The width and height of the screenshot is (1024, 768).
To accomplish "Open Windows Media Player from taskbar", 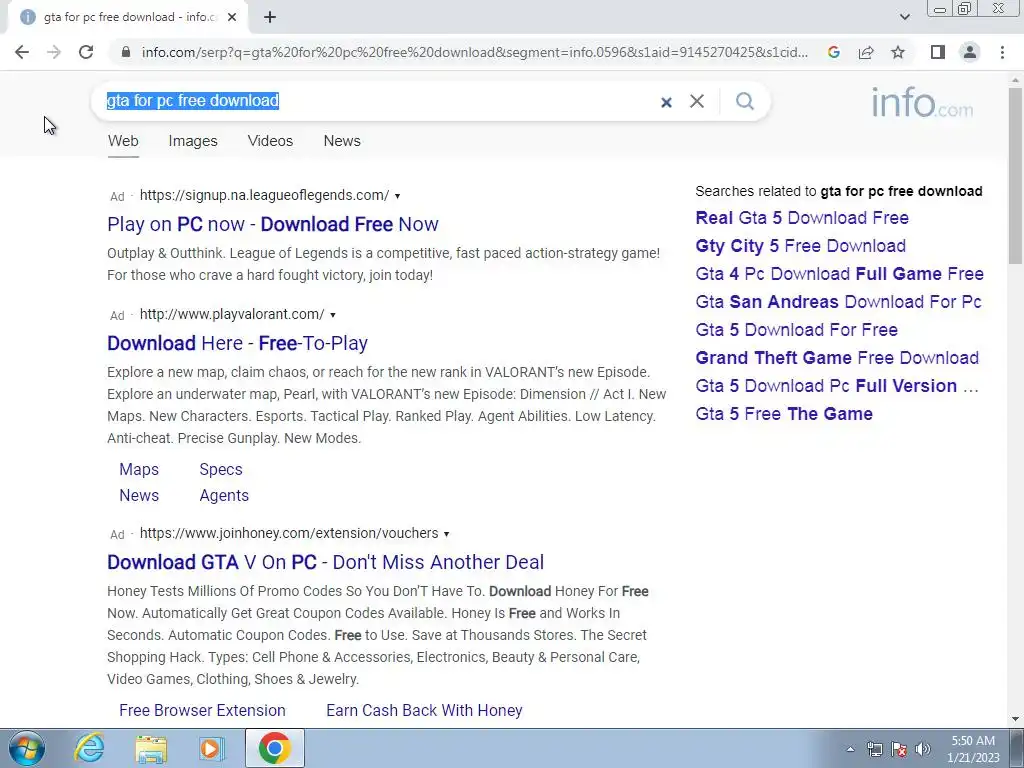I will coord(212,748).
